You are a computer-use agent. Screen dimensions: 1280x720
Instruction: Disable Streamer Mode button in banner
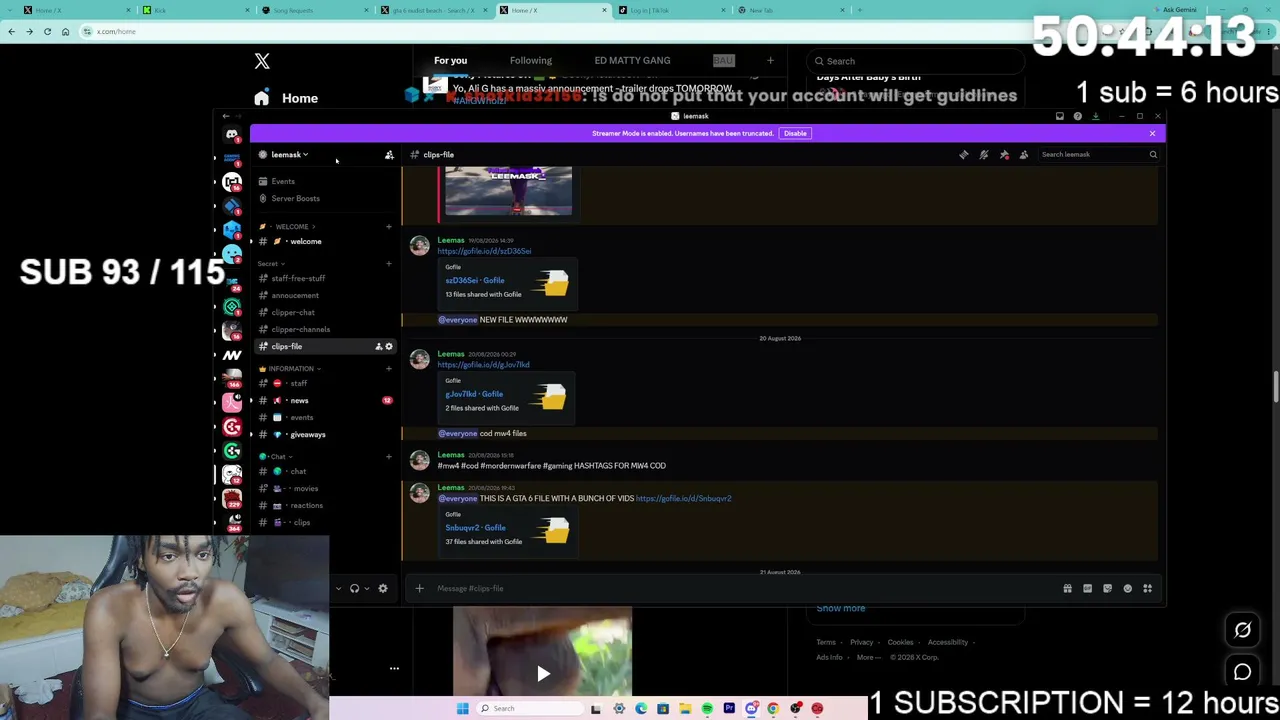click(x=795, y=134)
